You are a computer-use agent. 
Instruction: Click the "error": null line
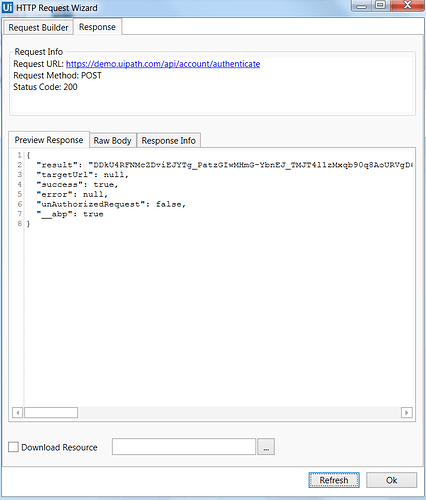pos(72,194)
